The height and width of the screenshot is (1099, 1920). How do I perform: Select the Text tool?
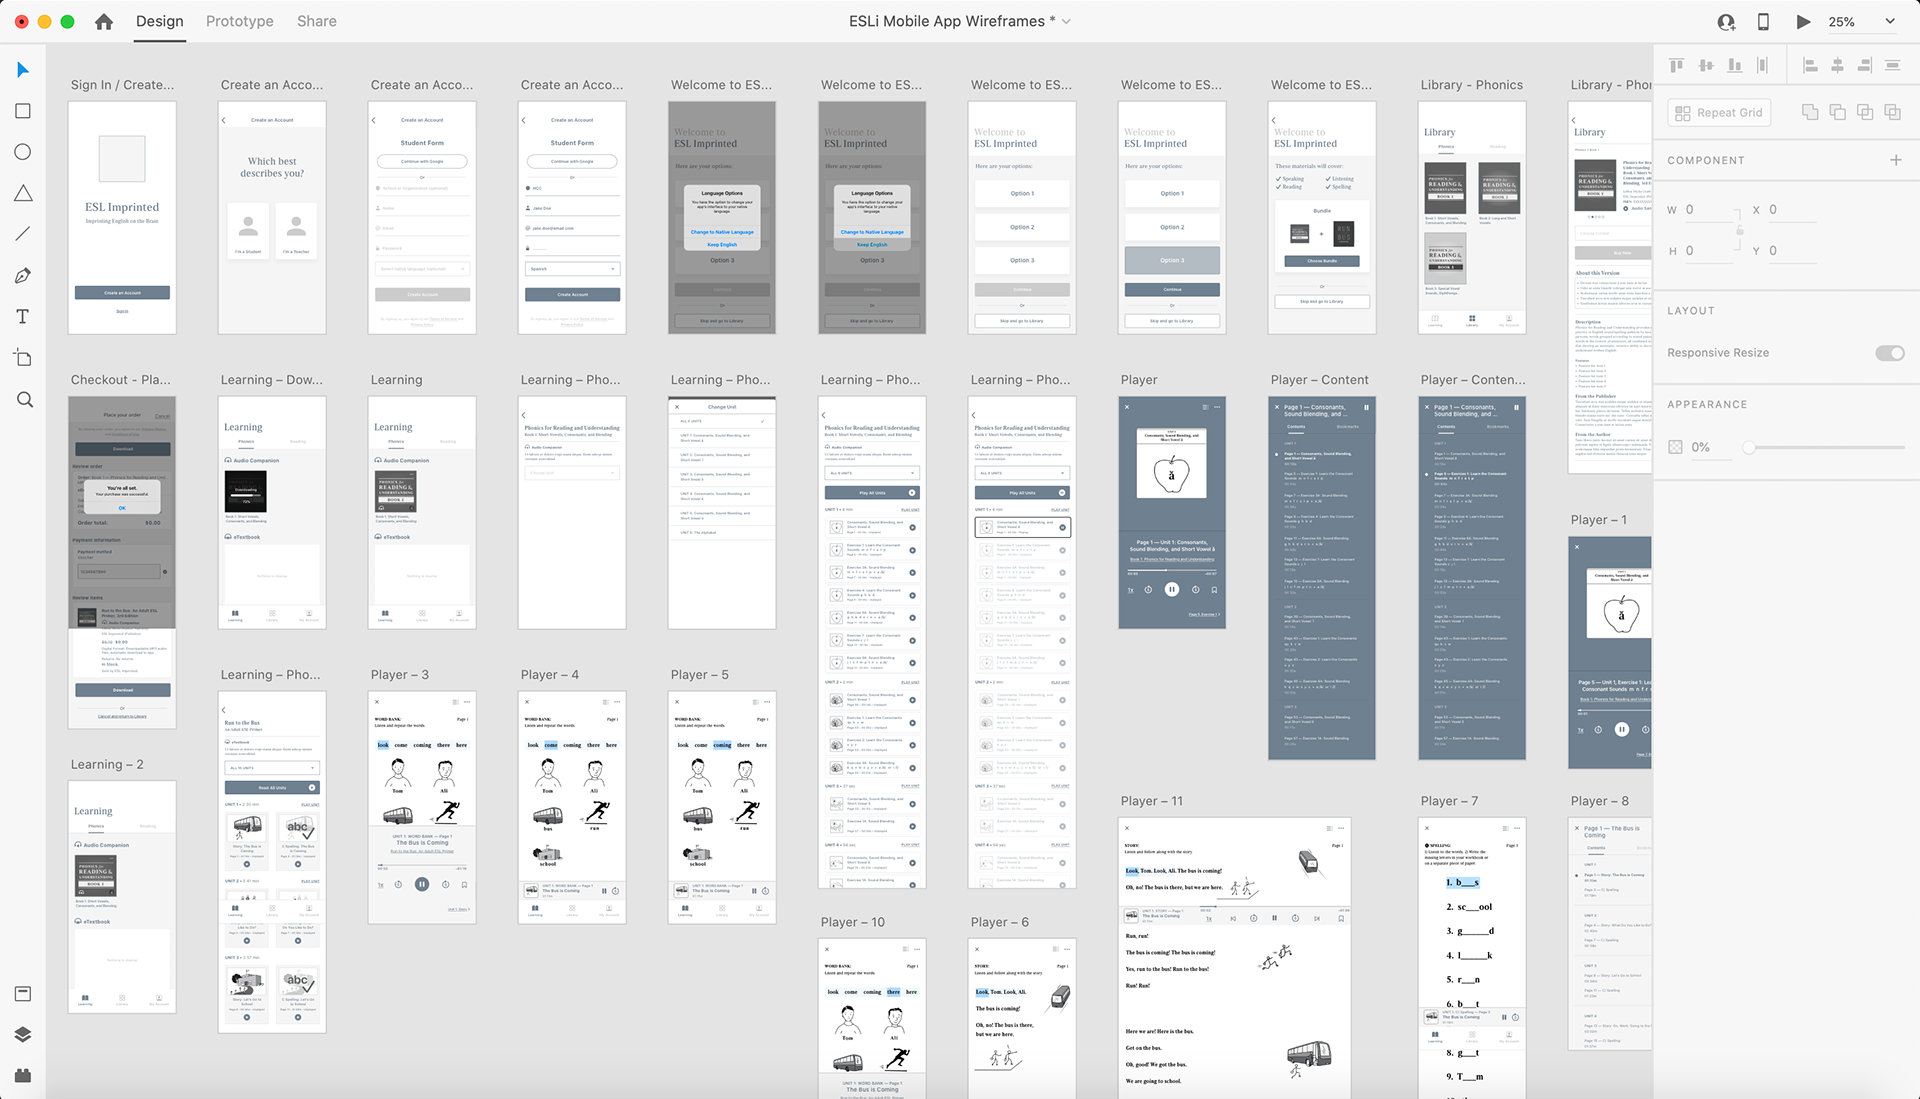pyautogui.click(x=23, y=317)
